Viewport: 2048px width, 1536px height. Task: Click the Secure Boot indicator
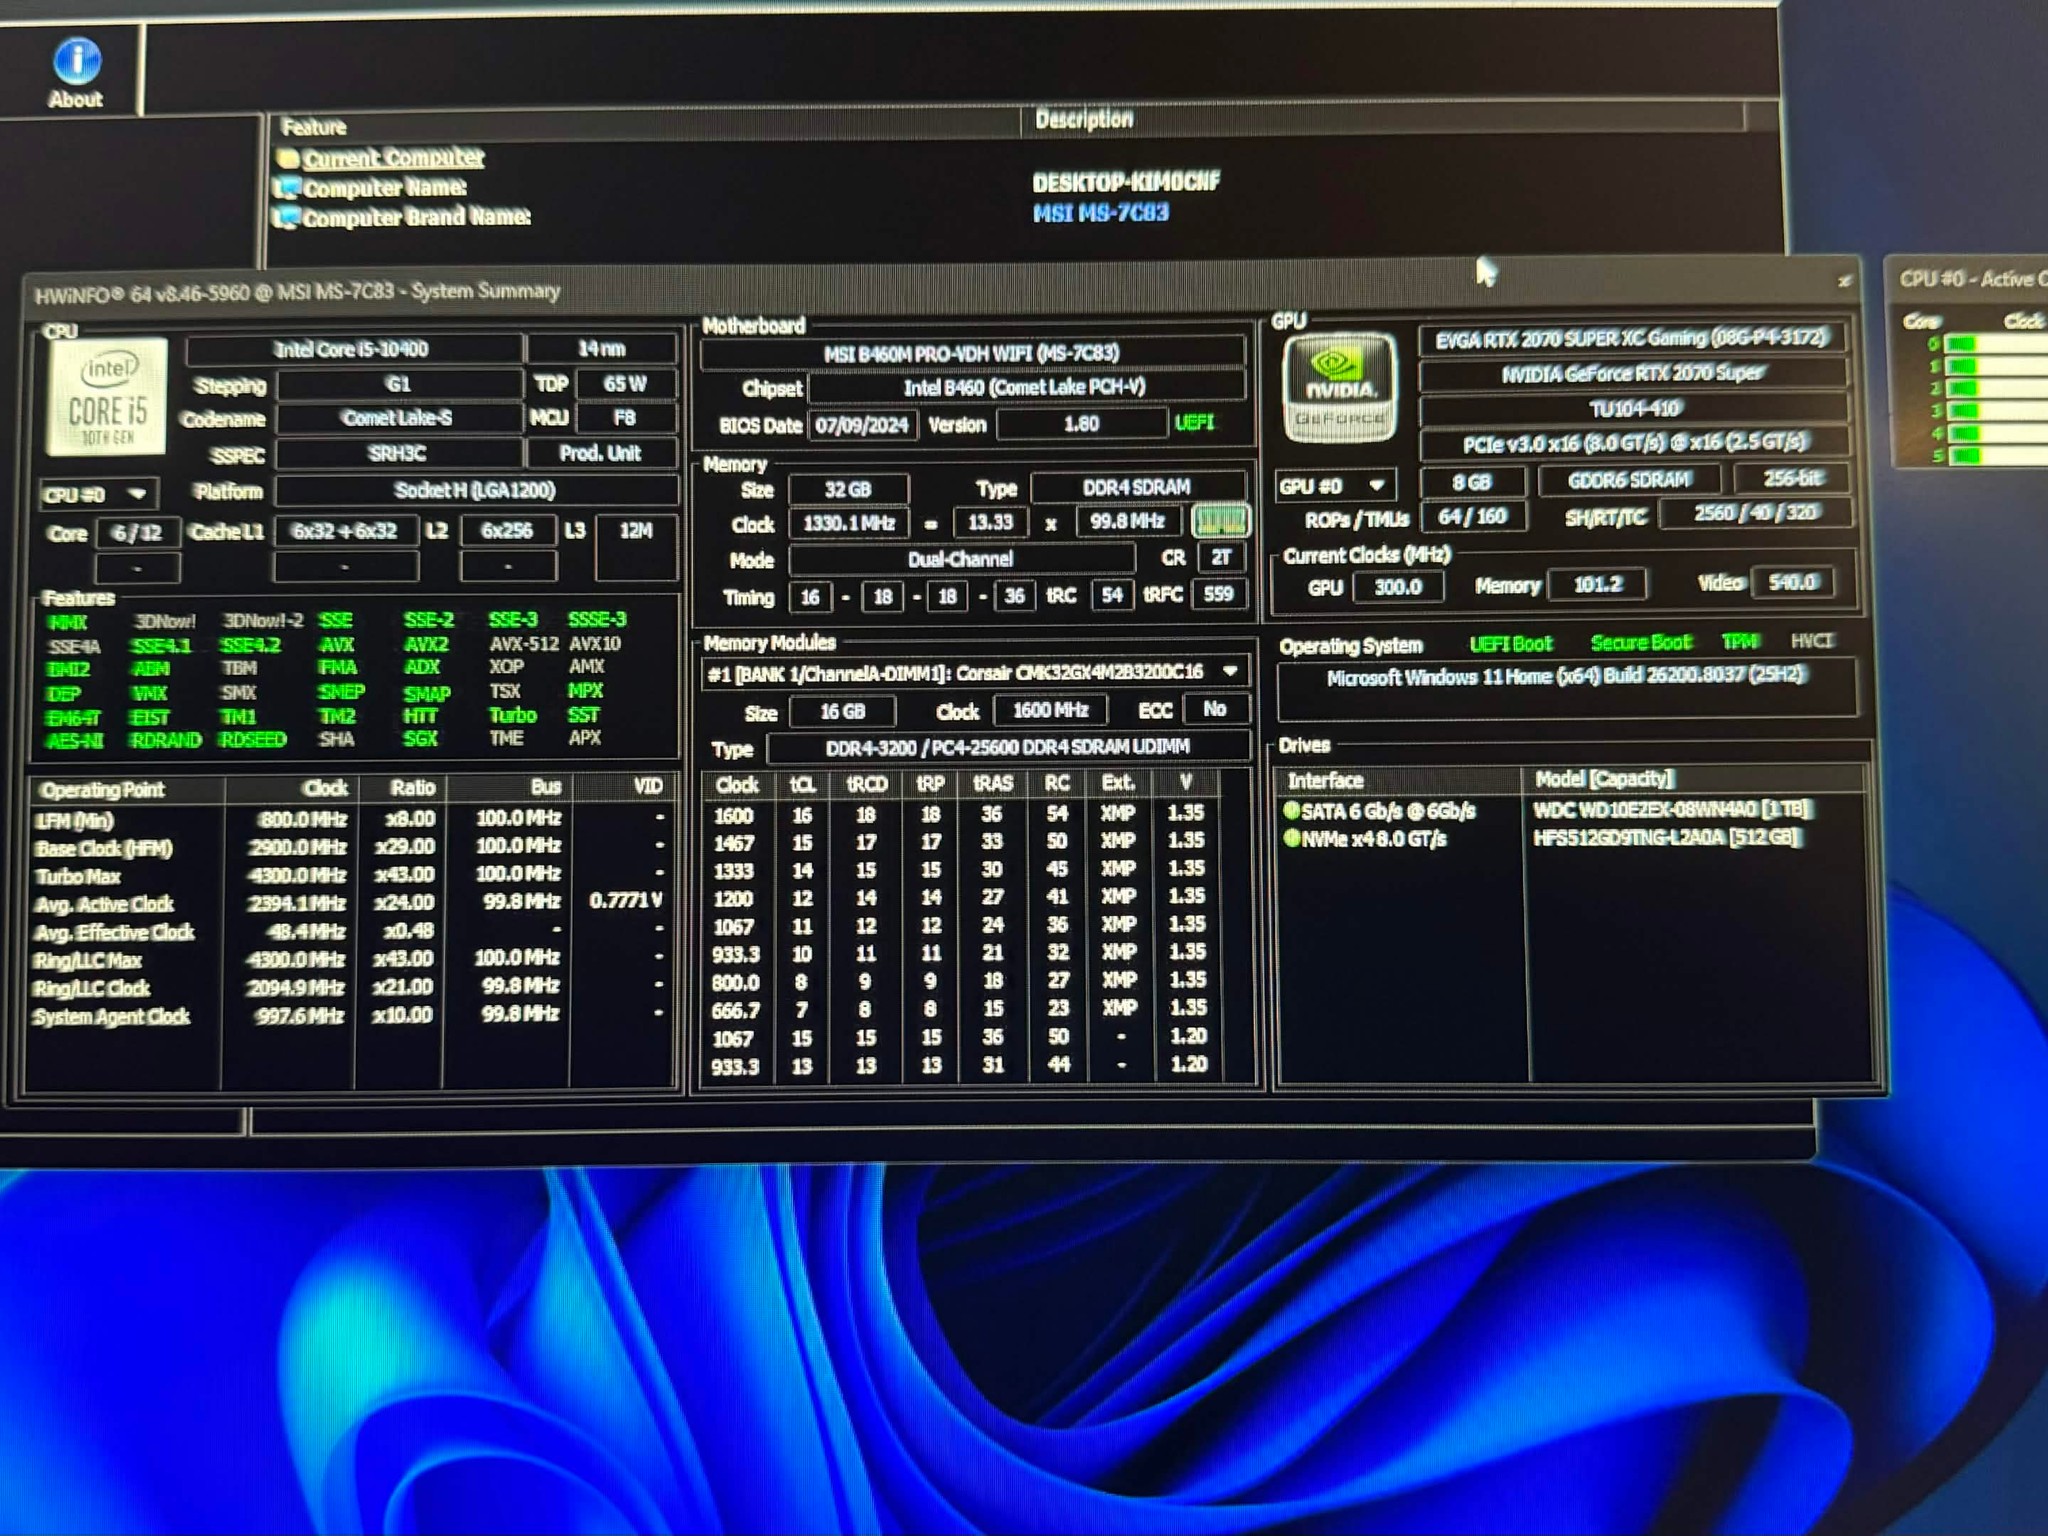1640,642
